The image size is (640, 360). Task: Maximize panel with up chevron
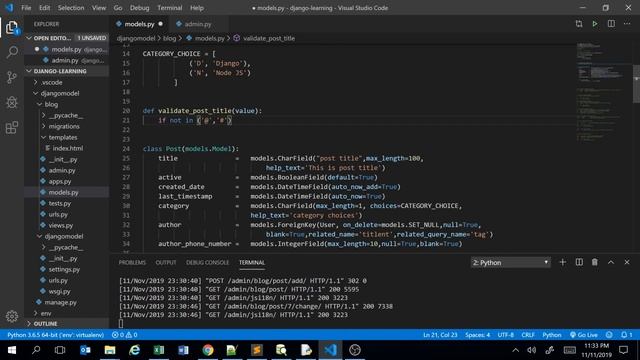(611, 262)
